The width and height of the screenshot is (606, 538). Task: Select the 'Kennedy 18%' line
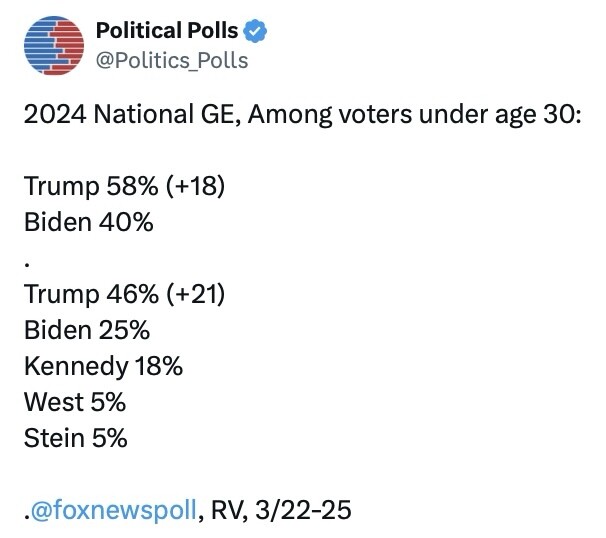click(103, 366)
